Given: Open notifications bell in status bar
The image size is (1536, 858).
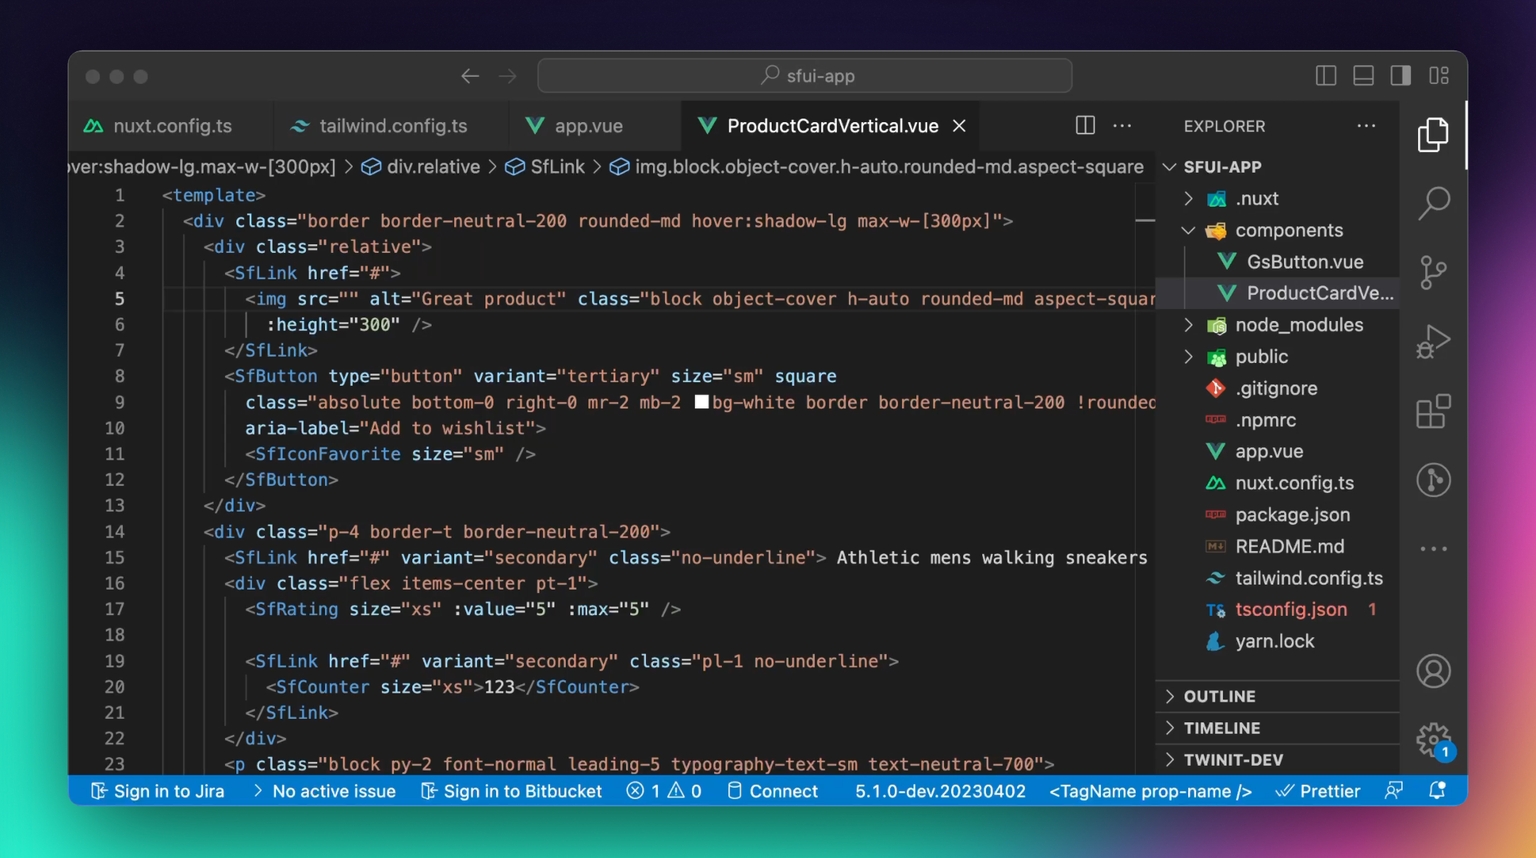Looking at the screenshot, I should pyautogui.click(x=1437, y=791).
